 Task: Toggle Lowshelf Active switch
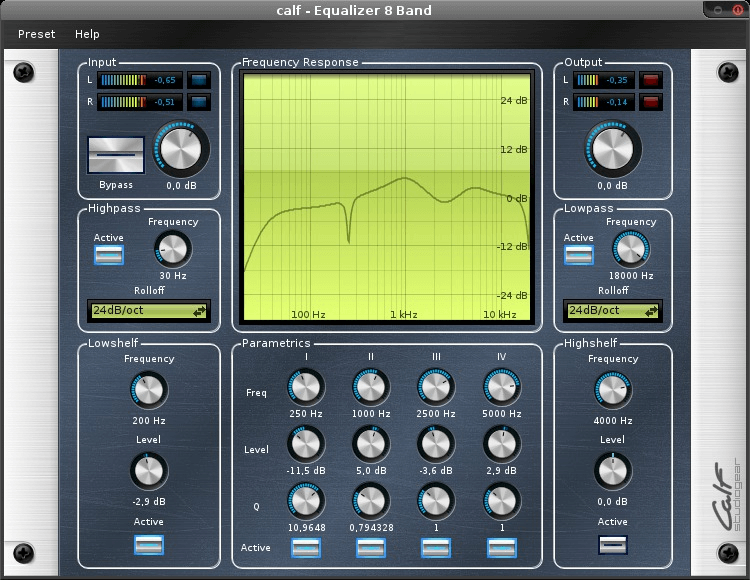point(149,545)
